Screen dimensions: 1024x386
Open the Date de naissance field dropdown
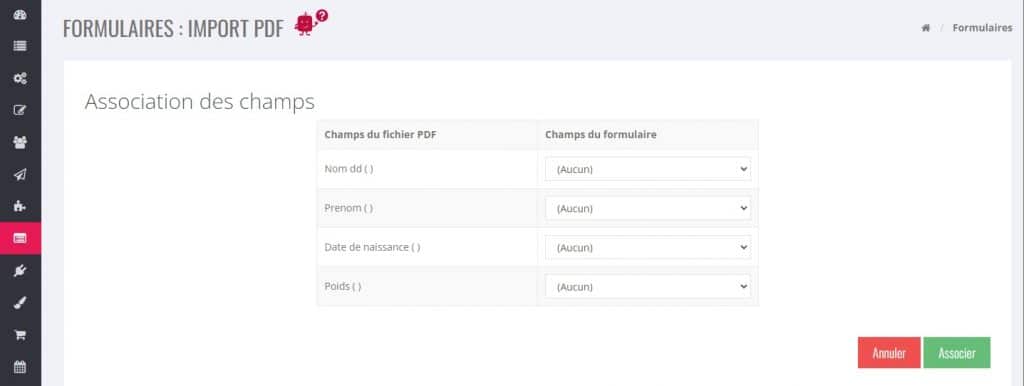(x=648, y=248)
